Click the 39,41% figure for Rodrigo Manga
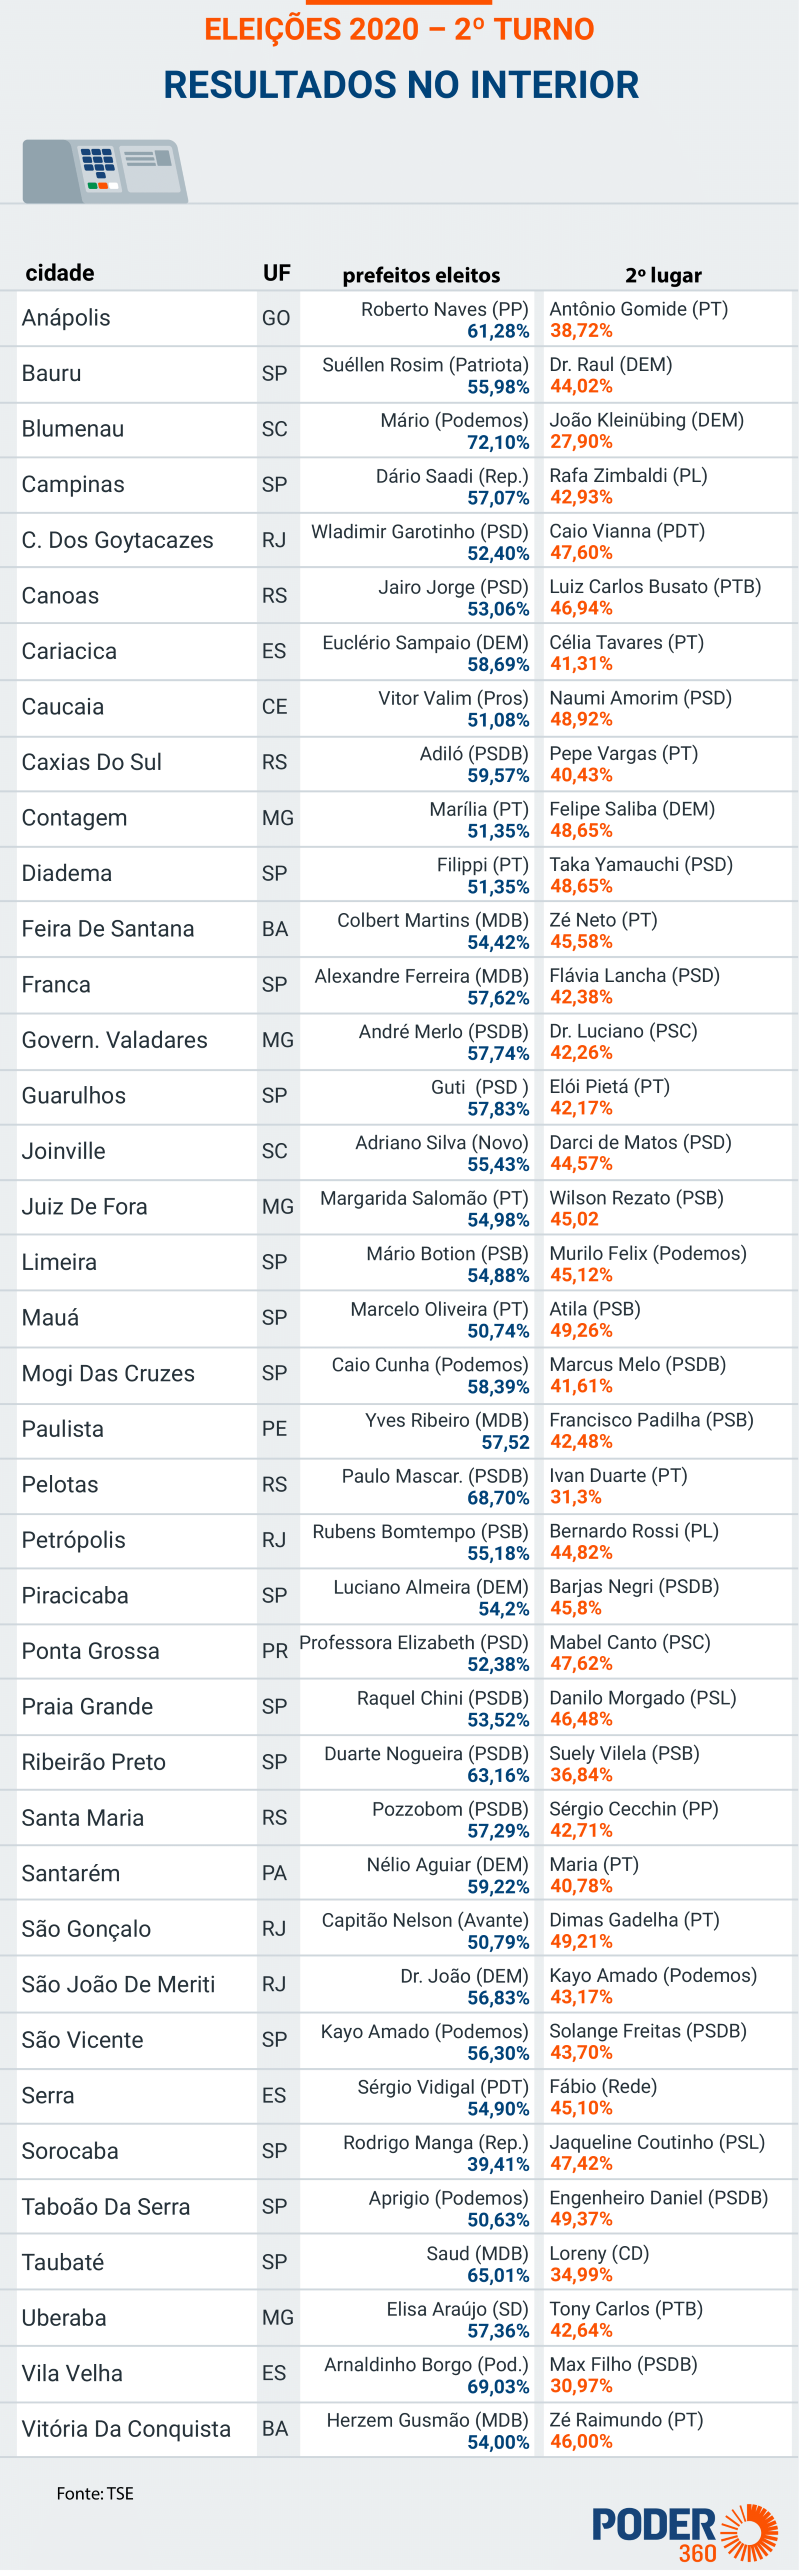 click(498, 2164)
